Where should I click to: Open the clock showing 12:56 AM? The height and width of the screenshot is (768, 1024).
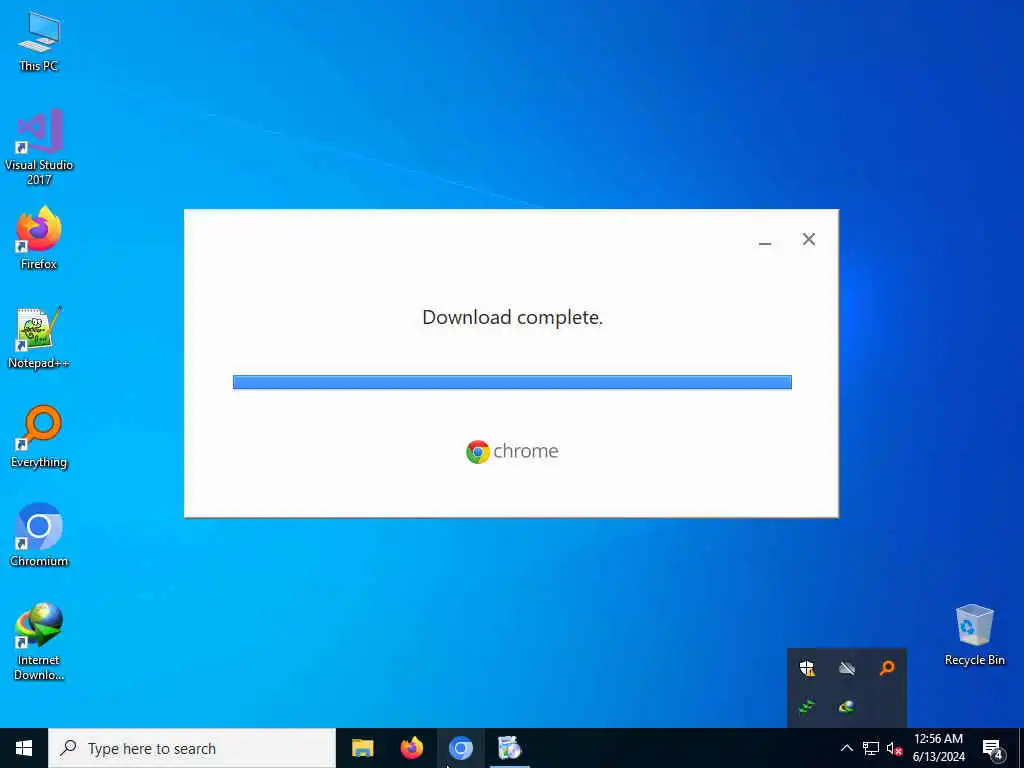point(938,748)
